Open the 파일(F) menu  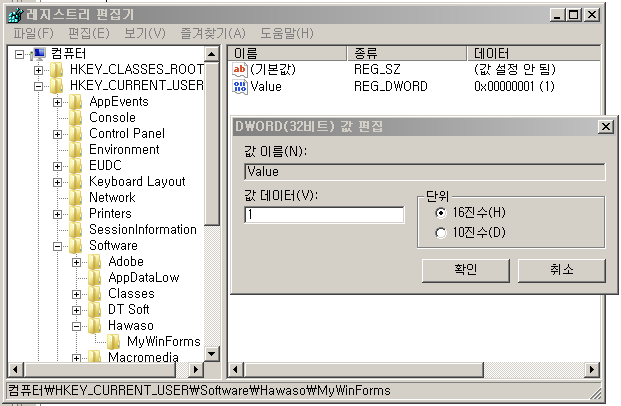(33, 33)
